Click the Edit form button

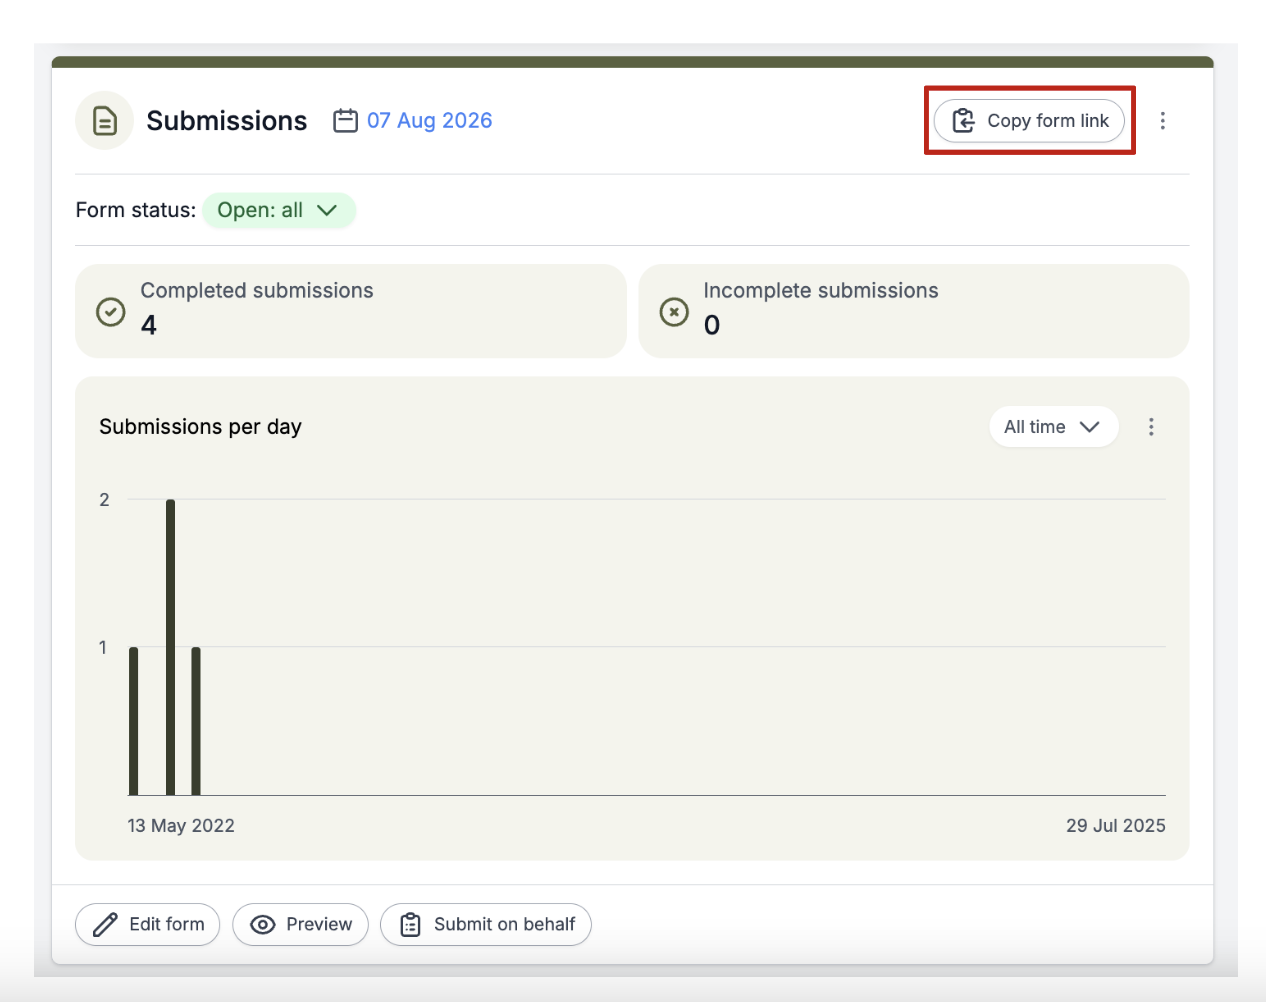tap(148, 925)
